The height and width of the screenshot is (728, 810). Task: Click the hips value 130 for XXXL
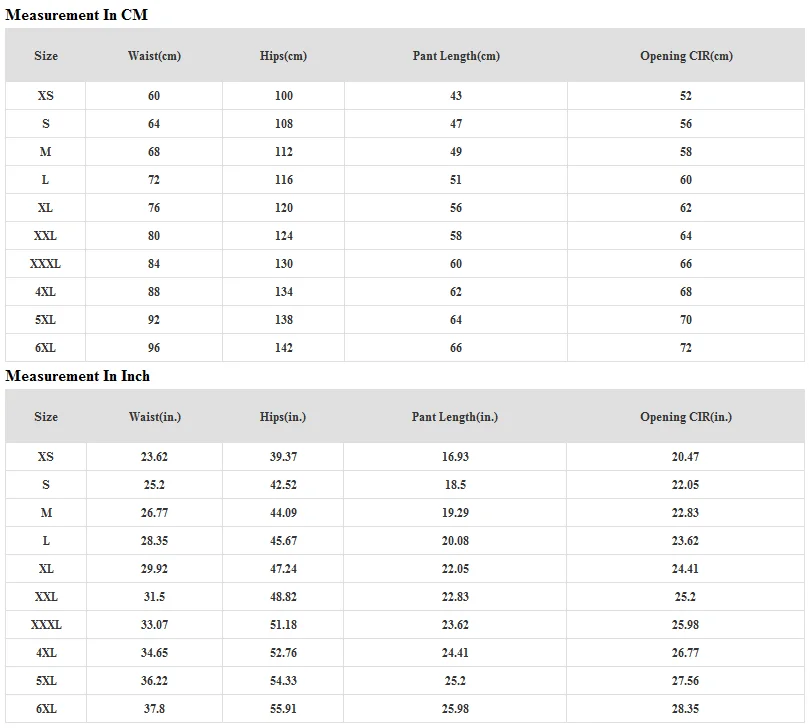click(x=284, y=264)
